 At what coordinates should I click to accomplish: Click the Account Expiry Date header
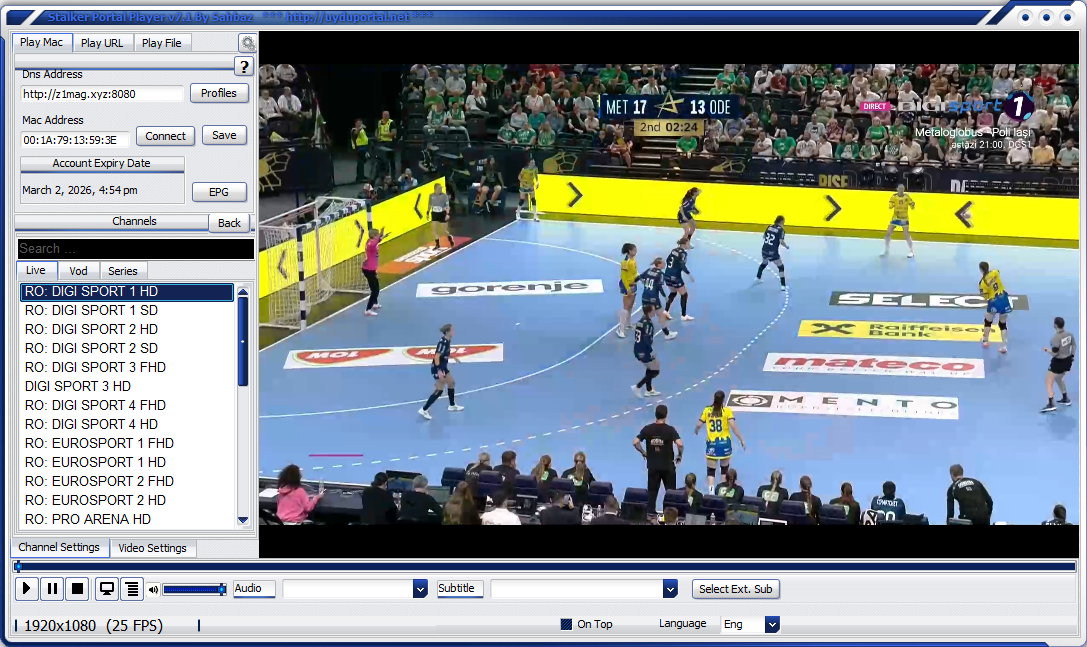(102, 164)
